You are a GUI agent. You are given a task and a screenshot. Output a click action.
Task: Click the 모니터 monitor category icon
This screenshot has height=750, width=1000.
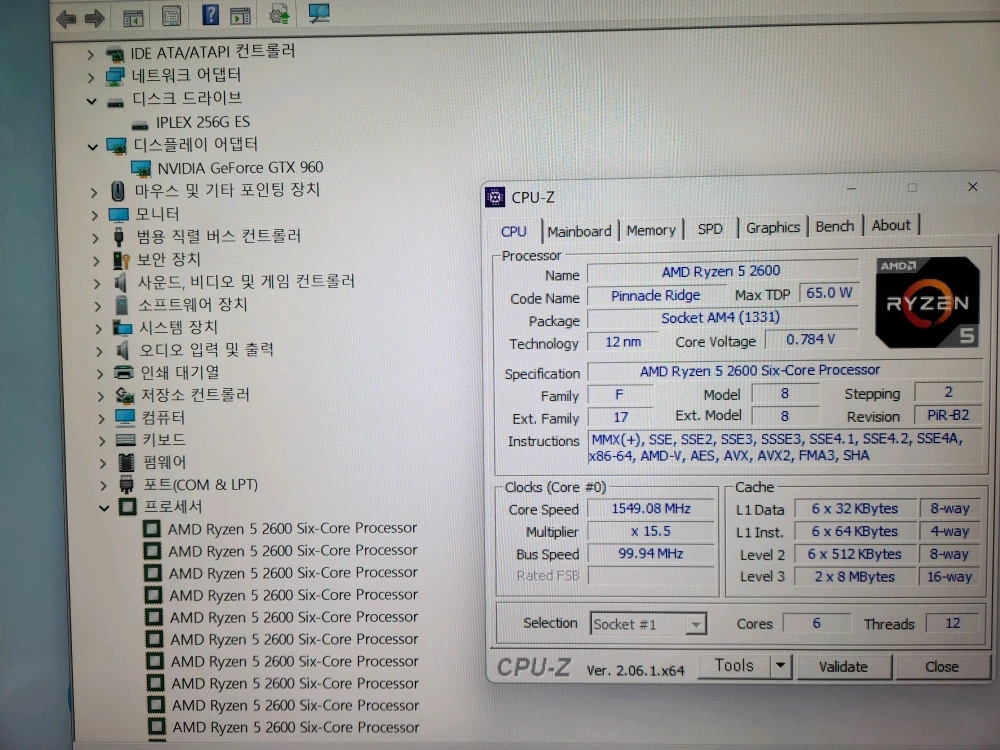pyautogui.click(x=119, y=214)
